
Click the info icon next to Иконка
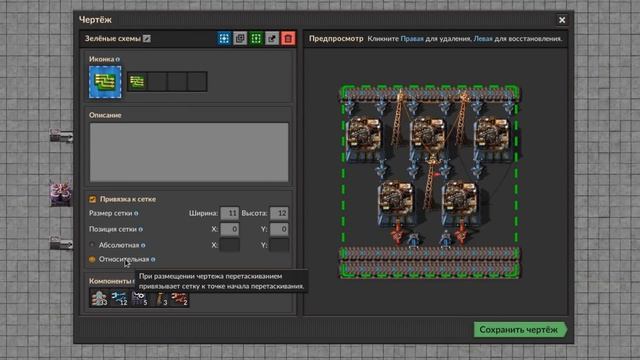click(x=118, y=59)
